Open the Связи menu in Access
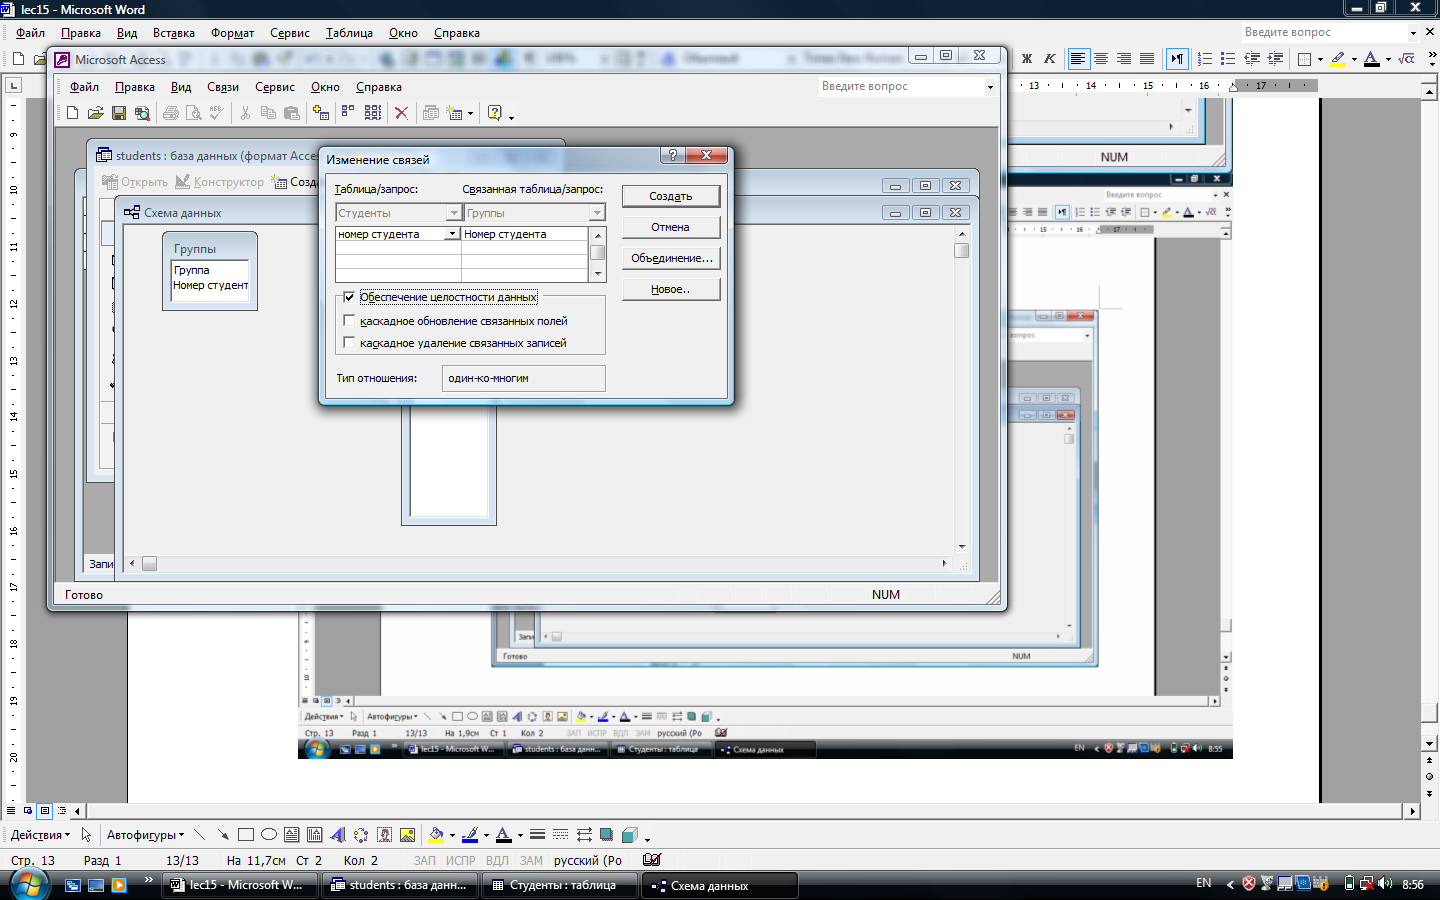This screenshot has height=900, width=1440. click(223, 87)
